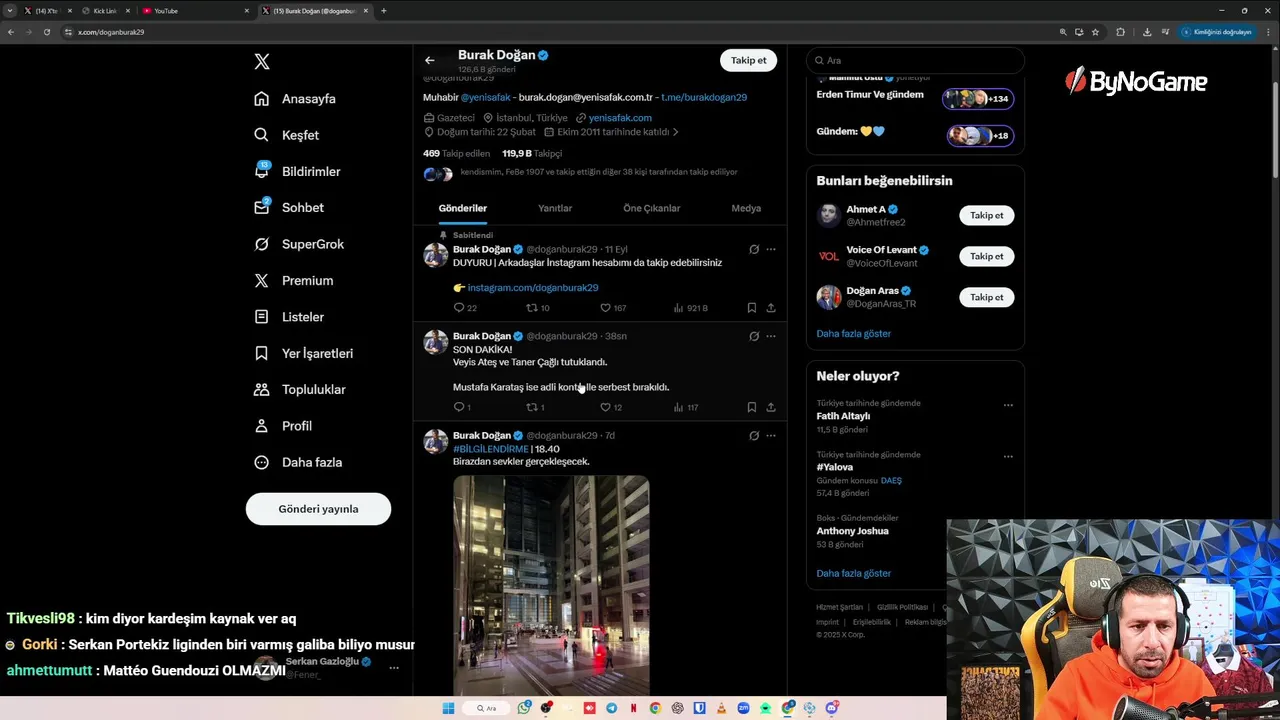Click the Gönderi yayınla button

(x=318, y=509)
